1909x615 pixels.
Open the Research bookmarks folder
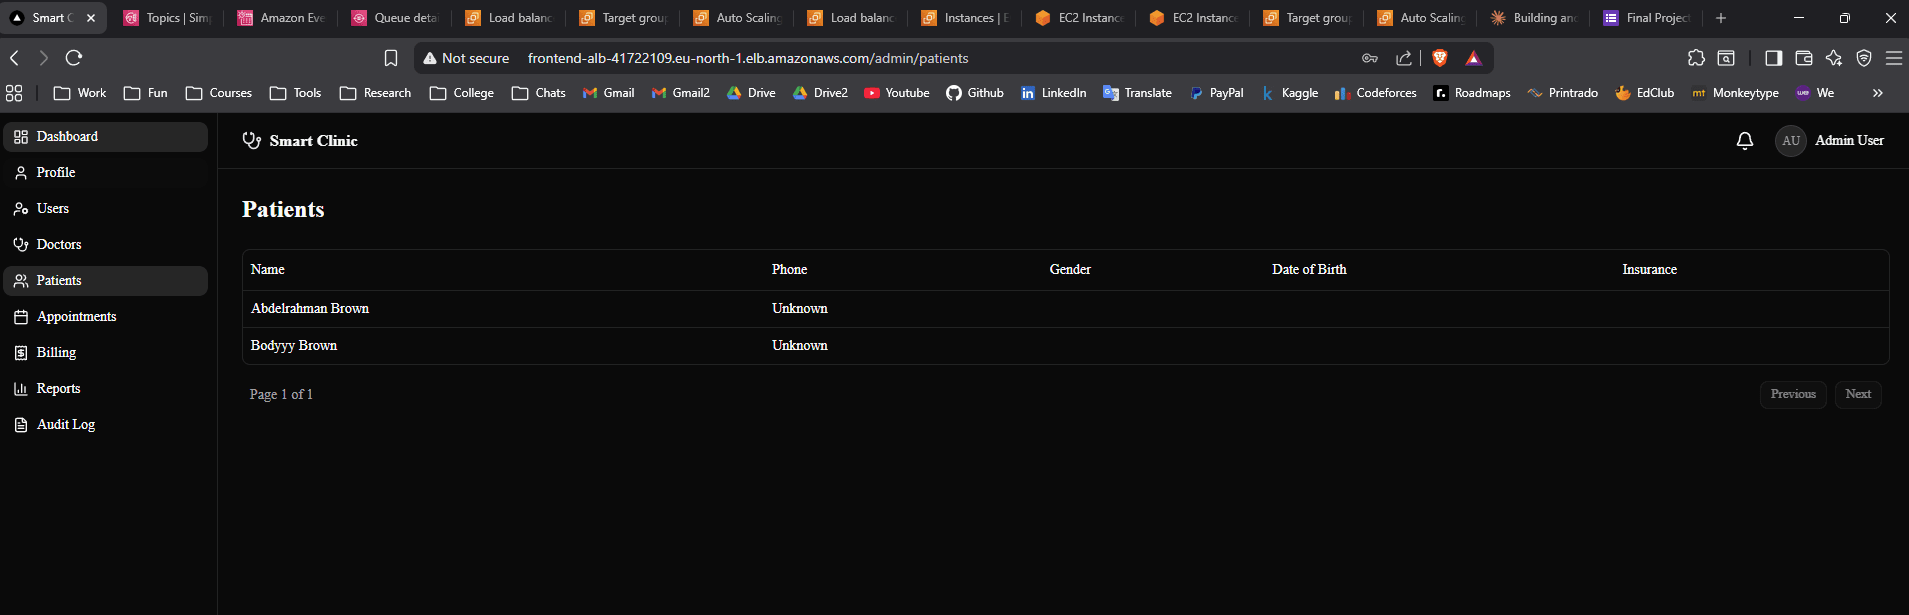point(376,93)
